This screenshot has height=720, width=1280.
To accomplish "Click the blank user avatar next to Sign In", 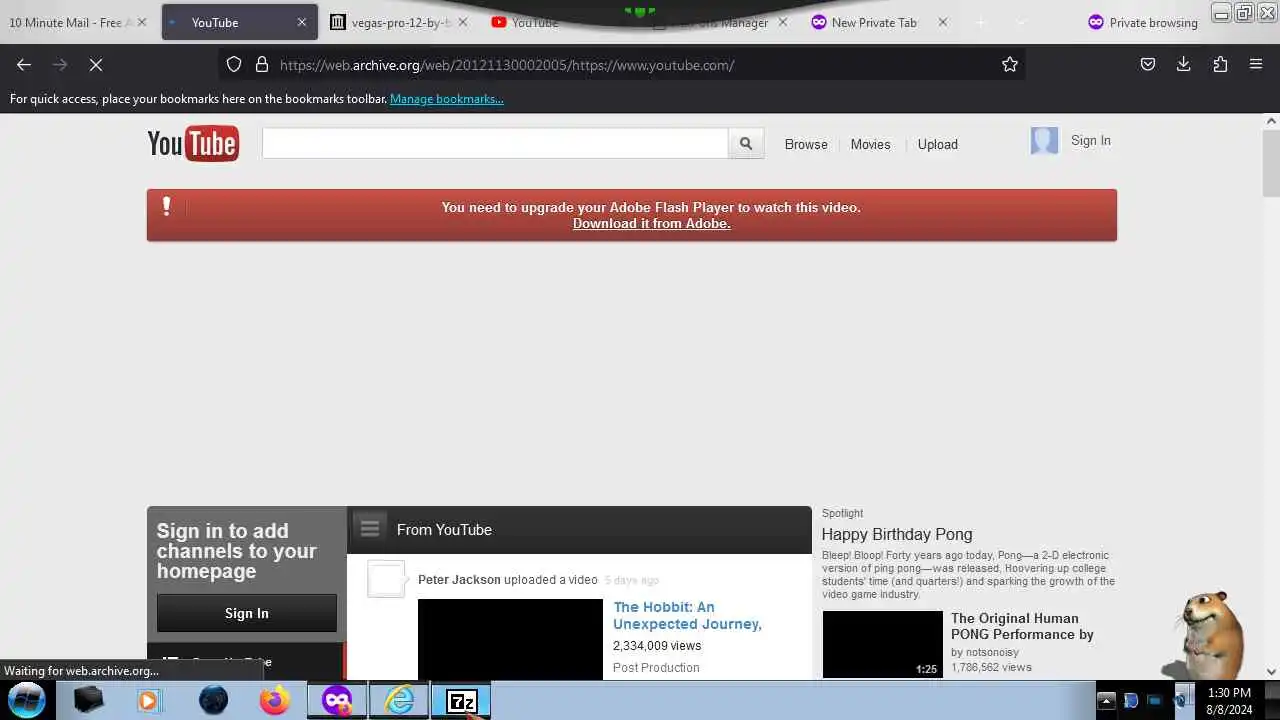I will coord(1044,141).
